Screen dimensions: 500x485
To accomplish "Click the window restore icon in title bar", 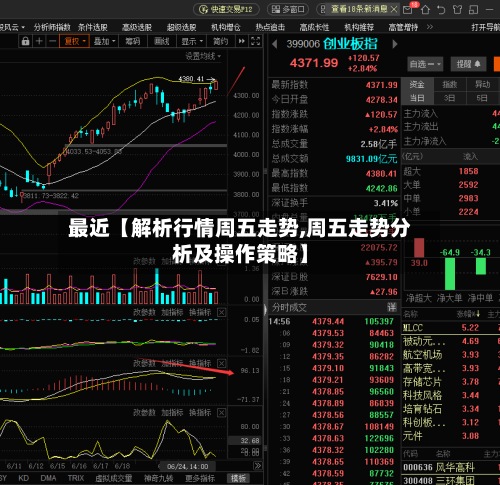I will (x=473, y=10).
